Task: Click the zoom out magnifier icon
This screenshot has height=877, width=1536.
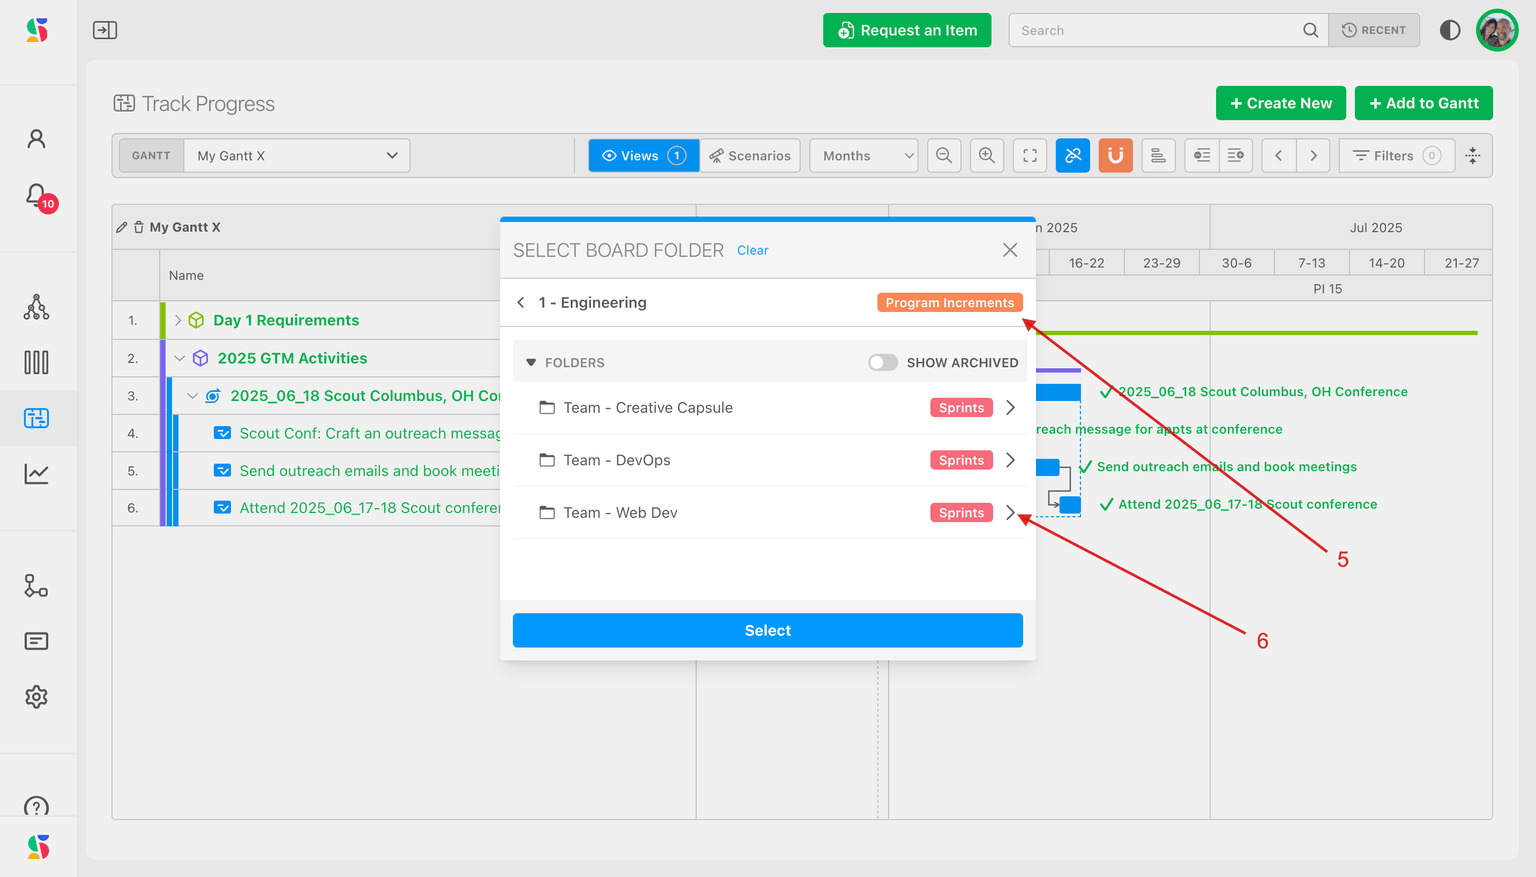Action: coord(943,156)
